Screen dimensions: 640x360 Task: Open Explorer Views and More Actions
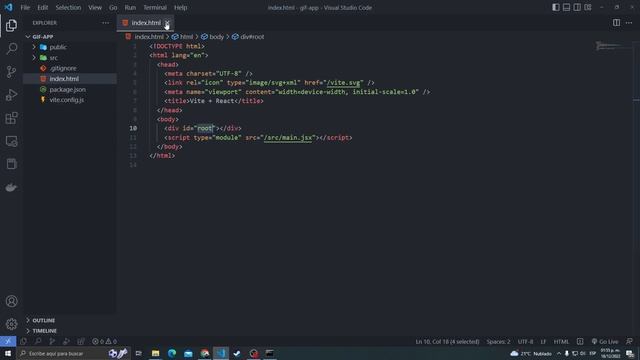(x=106, y=23)
